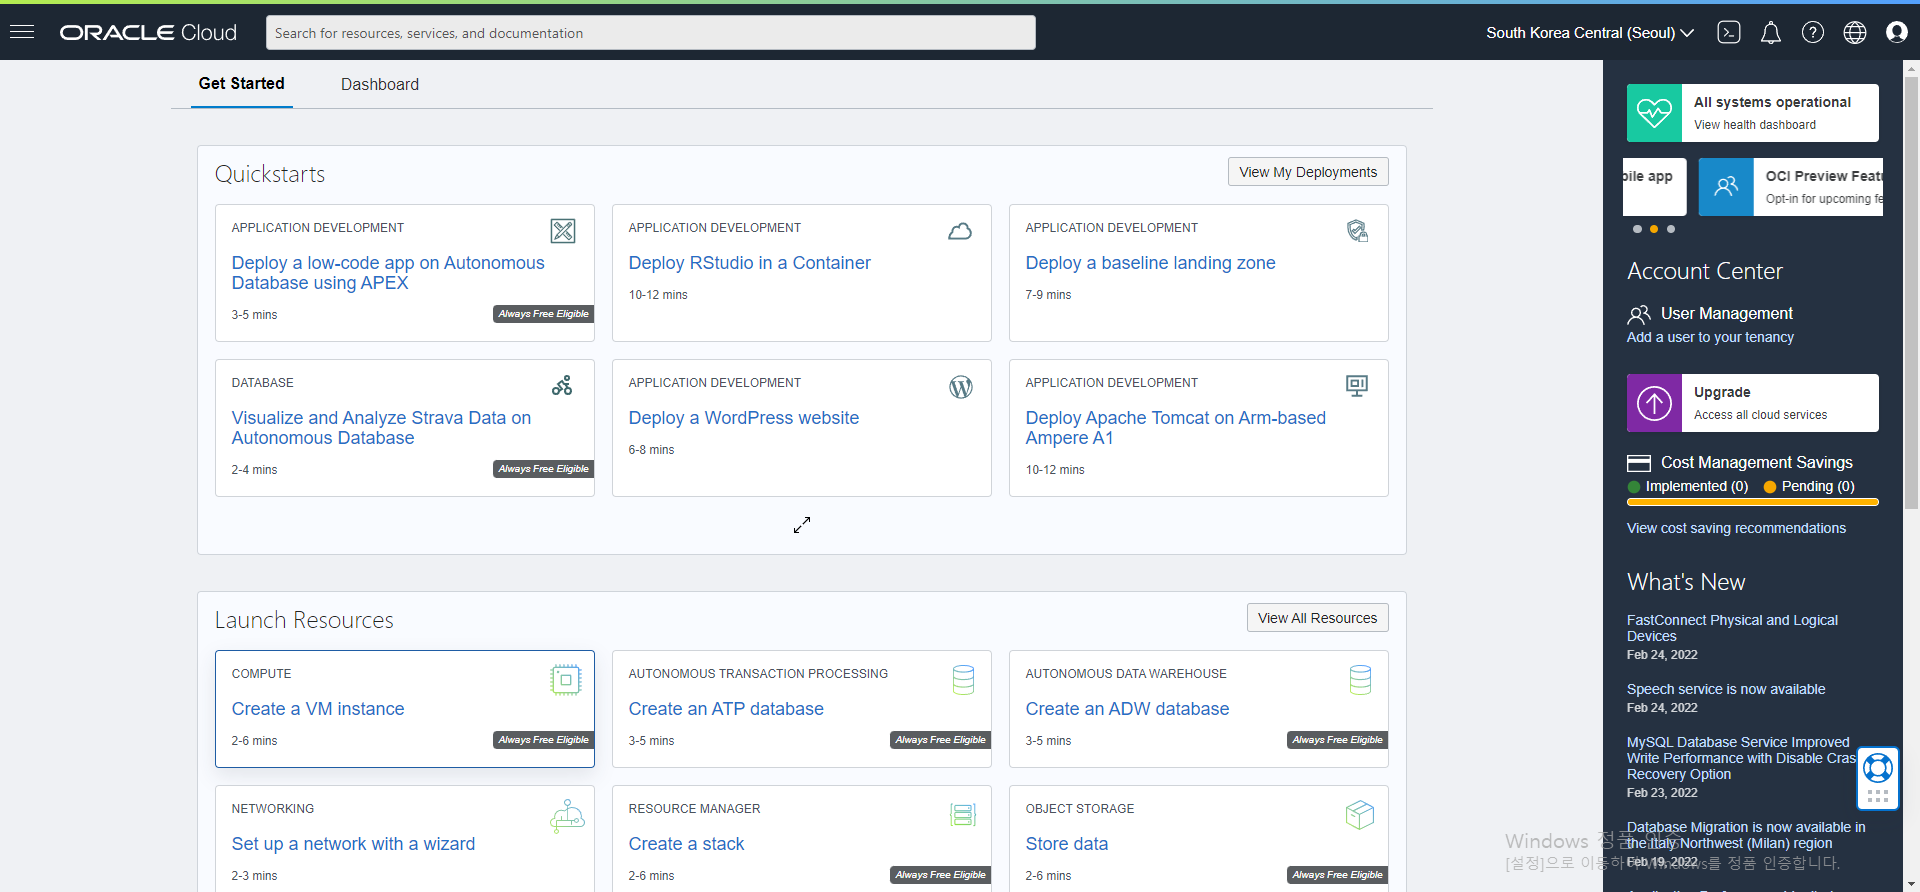1920x892 pixels.
Task: Click Create a stack link
Action: (x=686, y=844)
